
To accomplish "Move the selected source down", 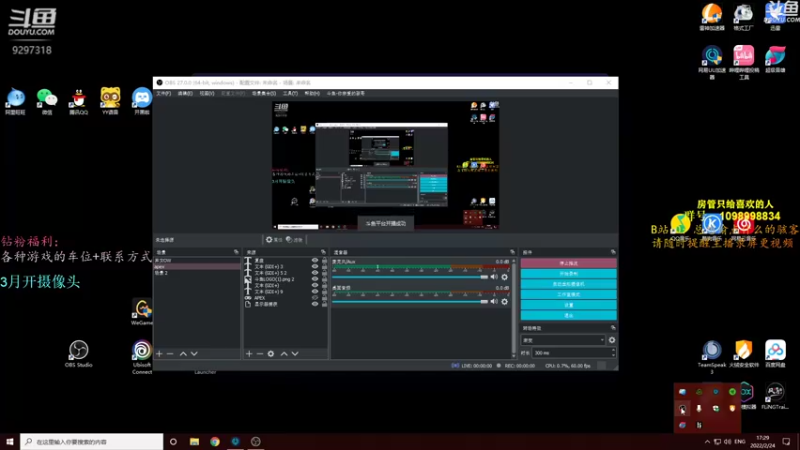I will 295,354.
